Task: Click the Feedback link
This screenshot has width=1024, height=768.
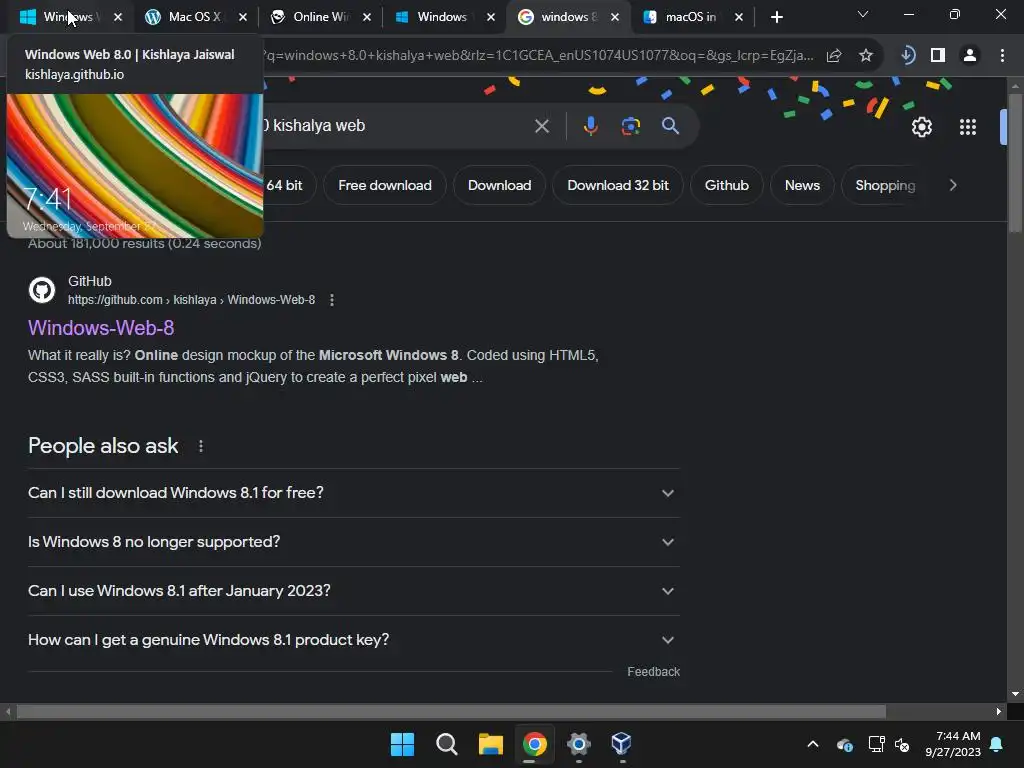Action: [x=654, y=672]
